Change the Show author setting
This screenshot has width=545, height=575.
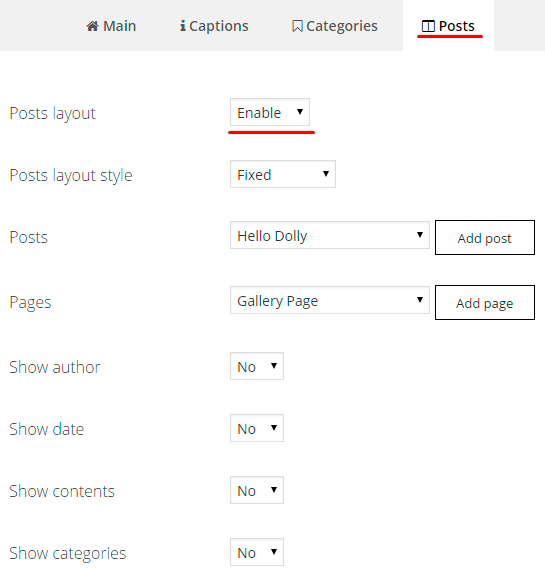[x=257, y=366]
